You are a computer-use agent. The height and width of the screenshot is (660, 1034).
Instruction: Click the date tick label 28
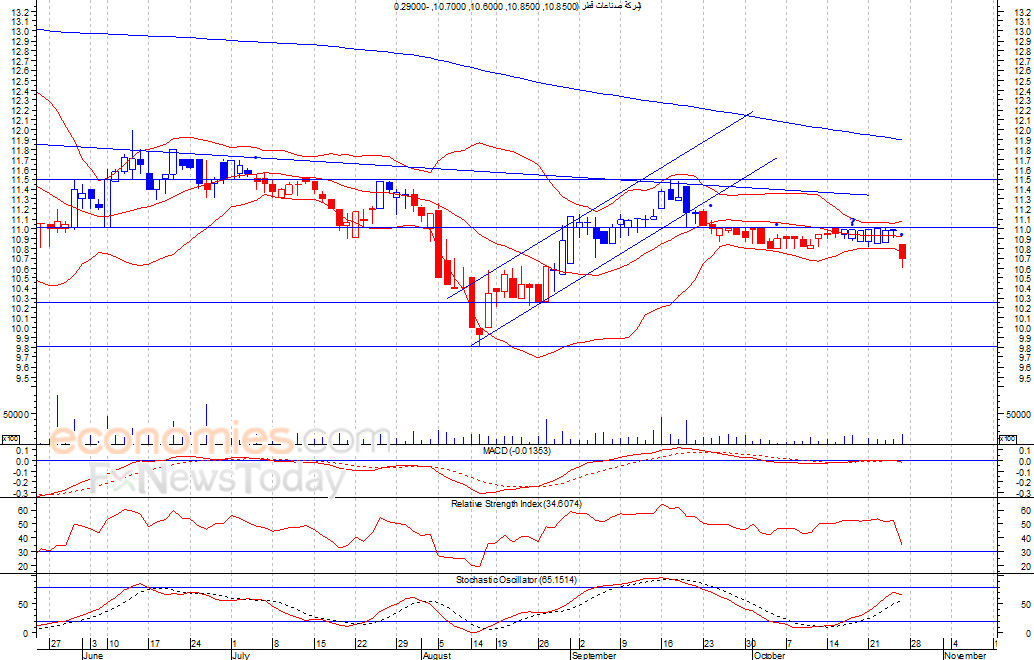tap(915, 644)
